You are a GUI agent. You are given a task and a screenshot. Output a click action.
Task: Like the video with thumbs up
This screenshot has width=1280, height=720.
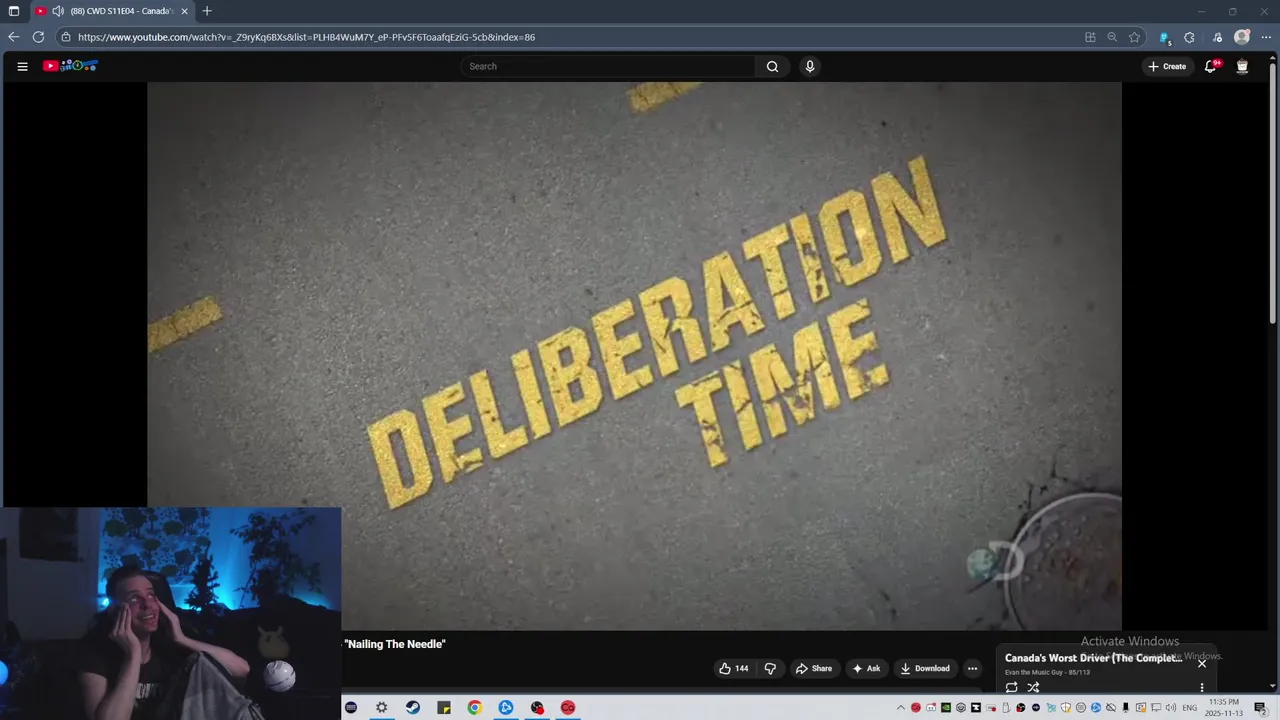coord(733,668)
